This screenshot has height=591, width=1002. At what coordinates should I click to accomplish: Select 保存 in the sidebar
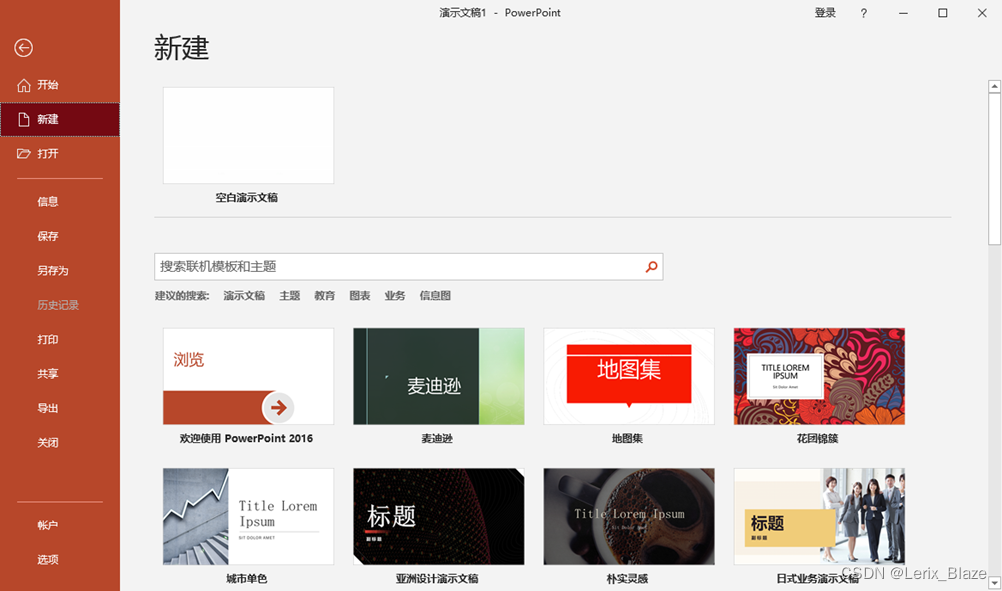[x=48, y=236]
